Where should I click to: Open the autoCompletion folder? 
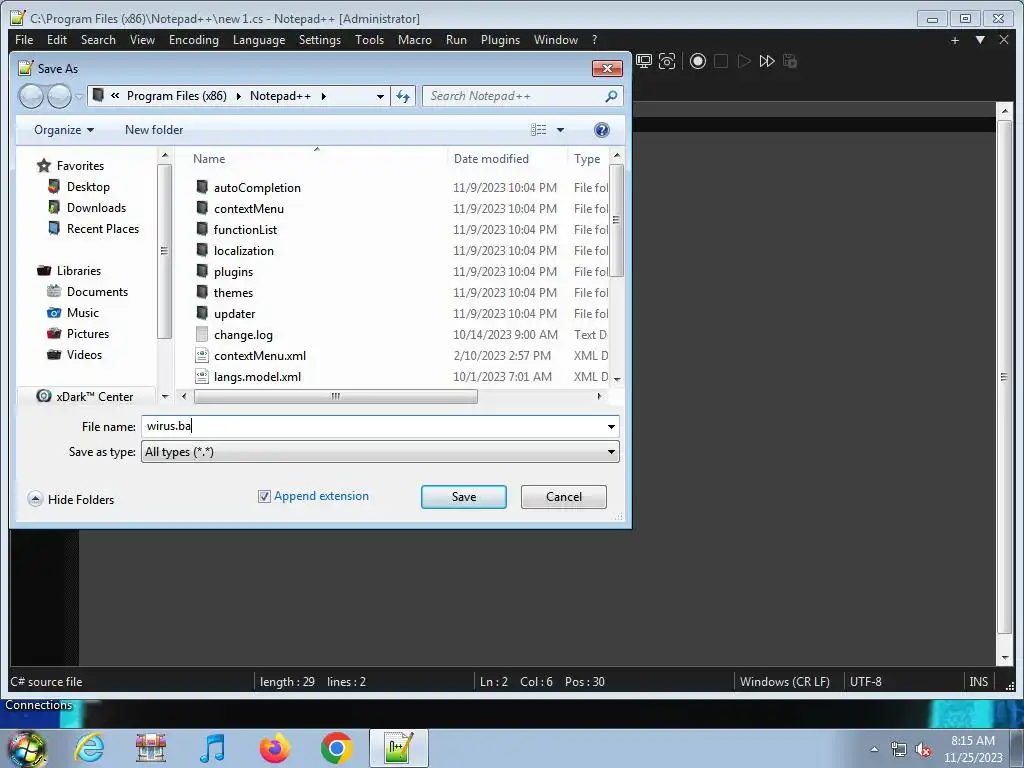257,187
